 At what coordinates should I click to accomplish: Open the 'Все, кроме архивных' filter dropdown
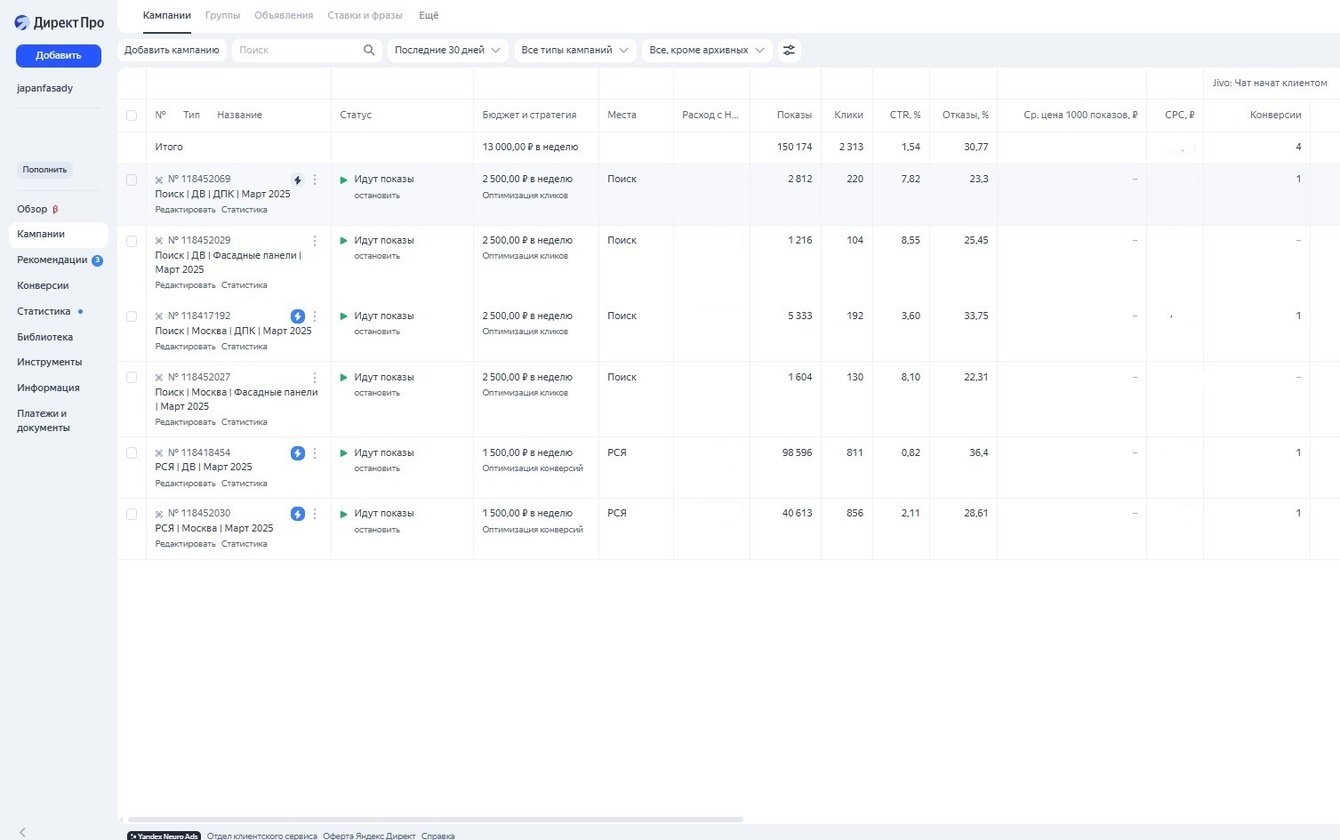[707, 50]
